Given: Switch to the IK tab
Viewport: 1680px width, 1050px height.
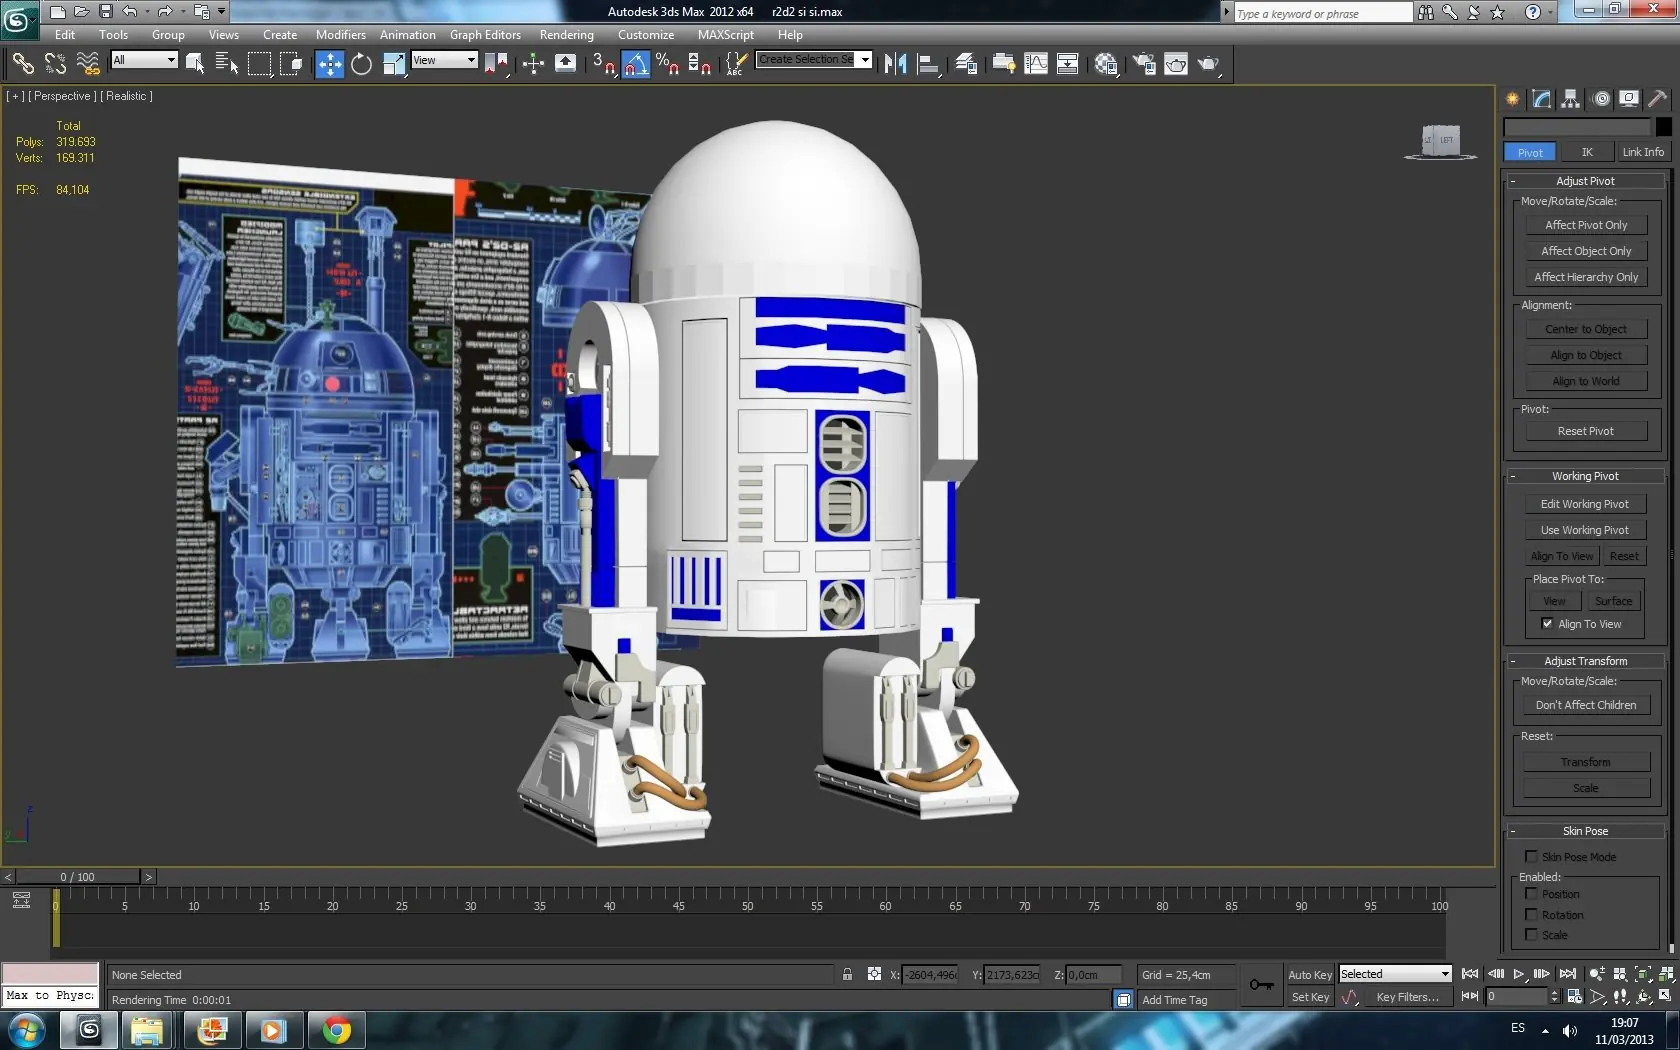Looking at the screenshot, I should pyautogui.click(x=1587, y=152).
